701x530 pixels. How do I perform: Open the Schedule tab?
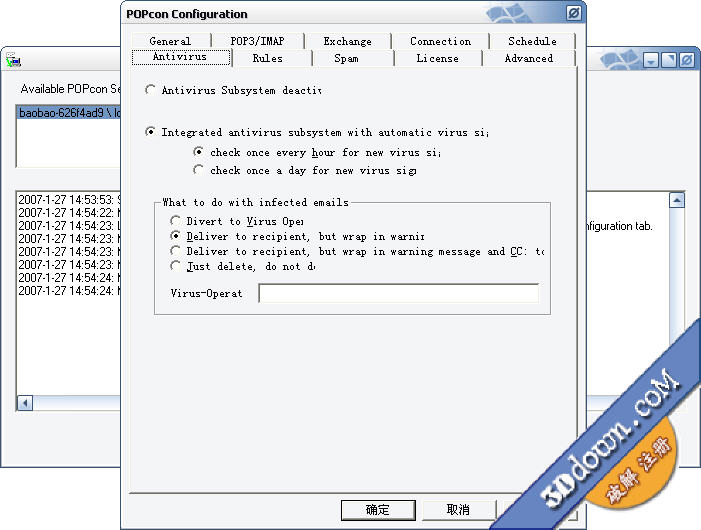click(x=532, y=41)
